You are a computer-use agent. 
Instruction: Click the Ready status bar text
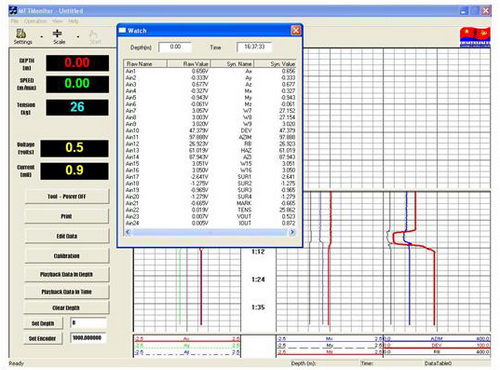coord(16,363)
